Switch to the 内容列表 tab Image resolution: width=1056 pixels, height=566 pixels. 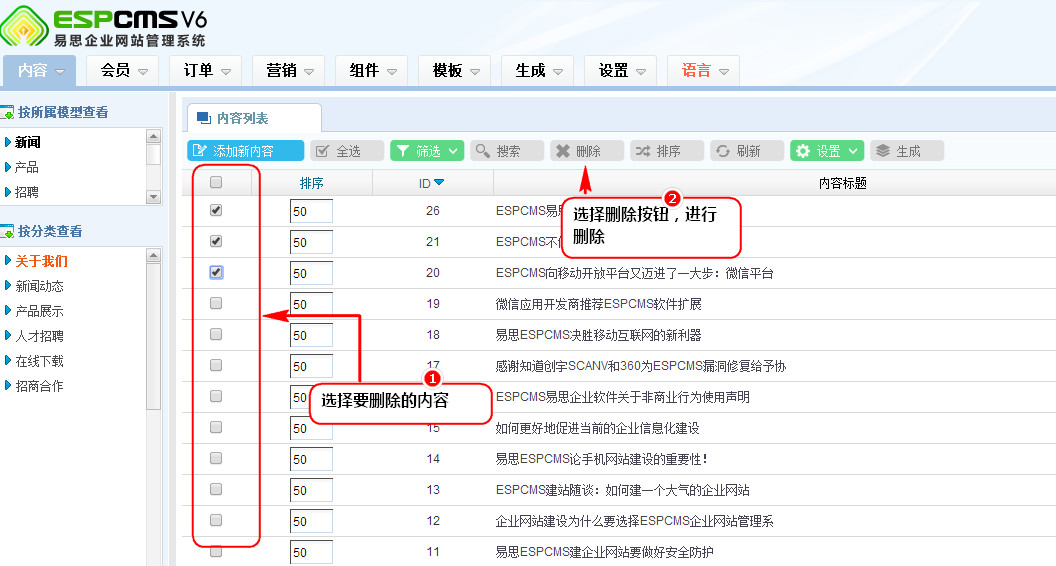click(x=254, y=119)
